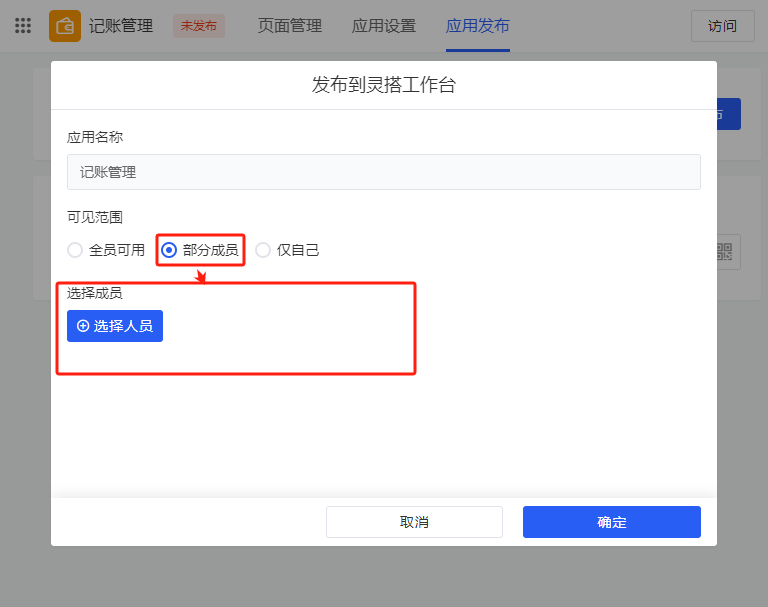Click the 记账管理 app title text

coord(121,26)
